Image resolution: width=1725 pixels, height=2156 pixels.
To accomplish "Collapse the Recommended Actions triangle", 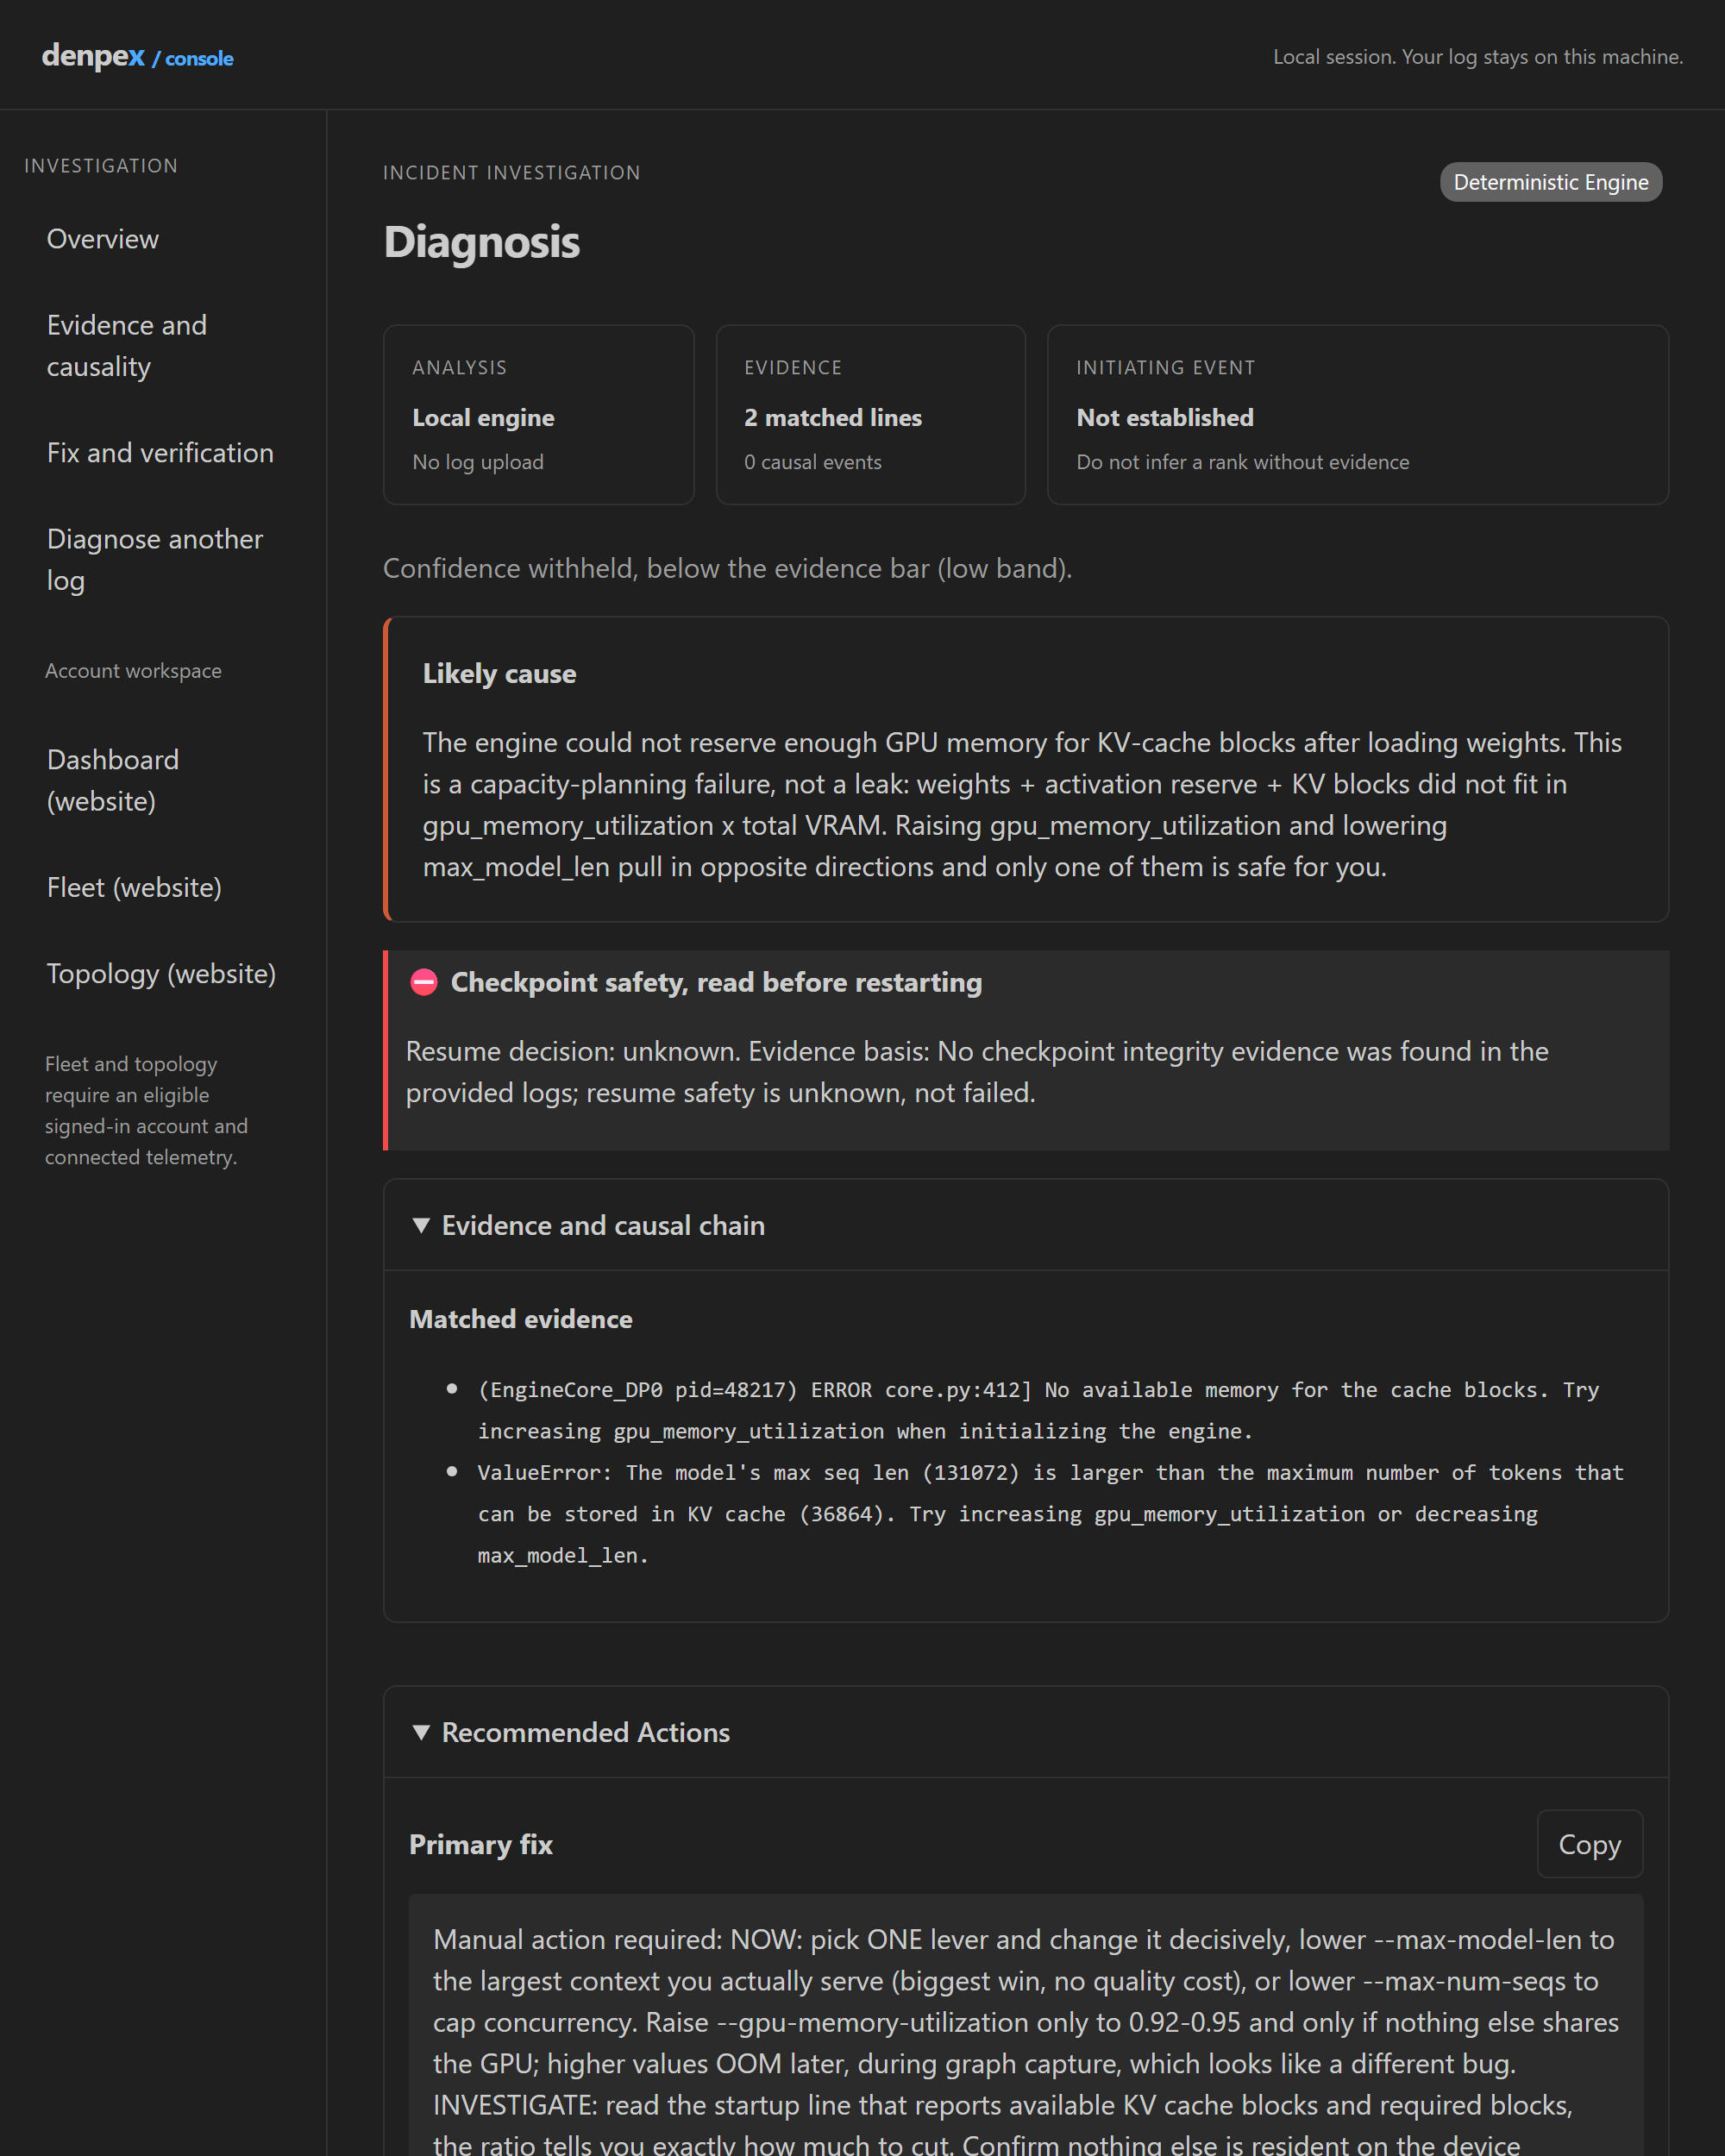I will click(x=421, y=1732).
